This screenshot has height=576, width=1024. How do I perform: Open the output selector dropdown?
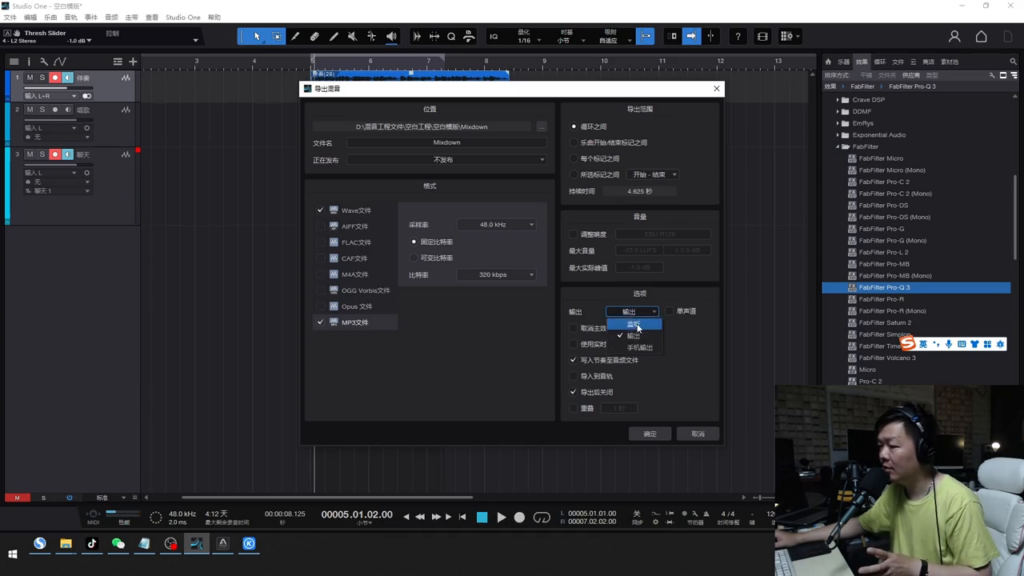click(x=632, y=312)
